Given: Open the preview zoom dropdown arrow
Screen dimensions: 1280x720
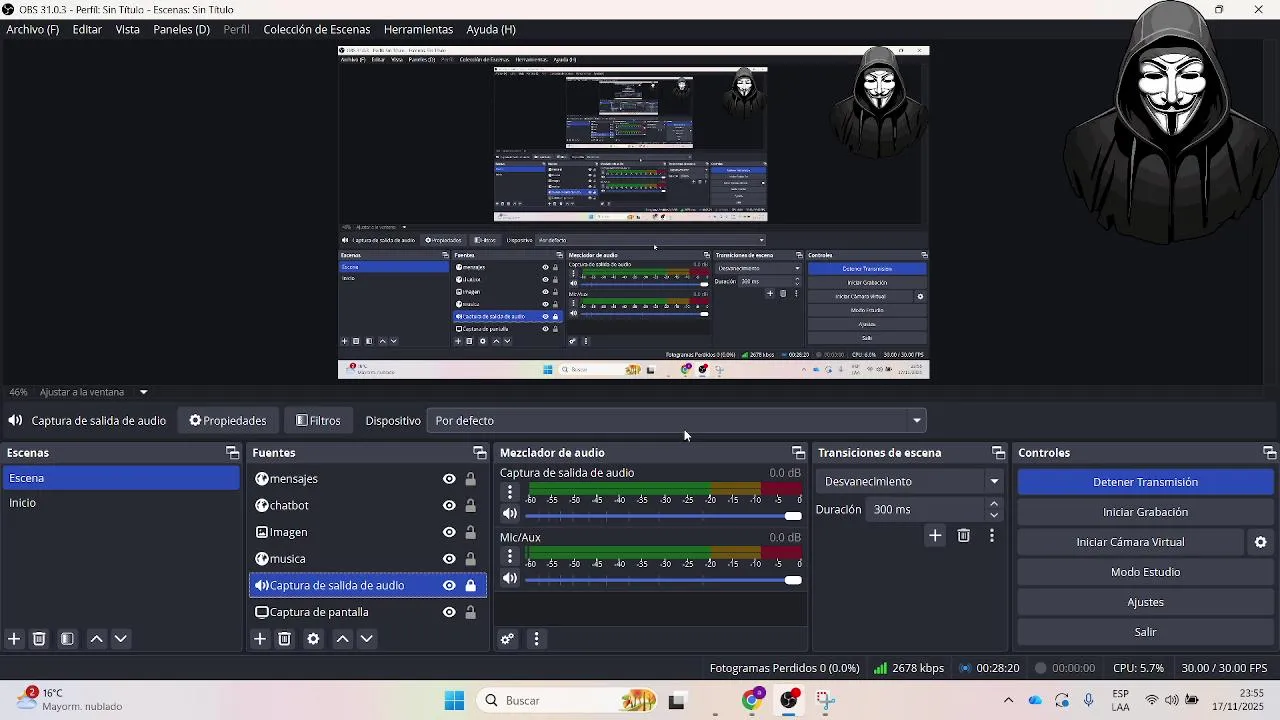Looking at the screenshot, I should pyautogui.click(x=143, y=392).
